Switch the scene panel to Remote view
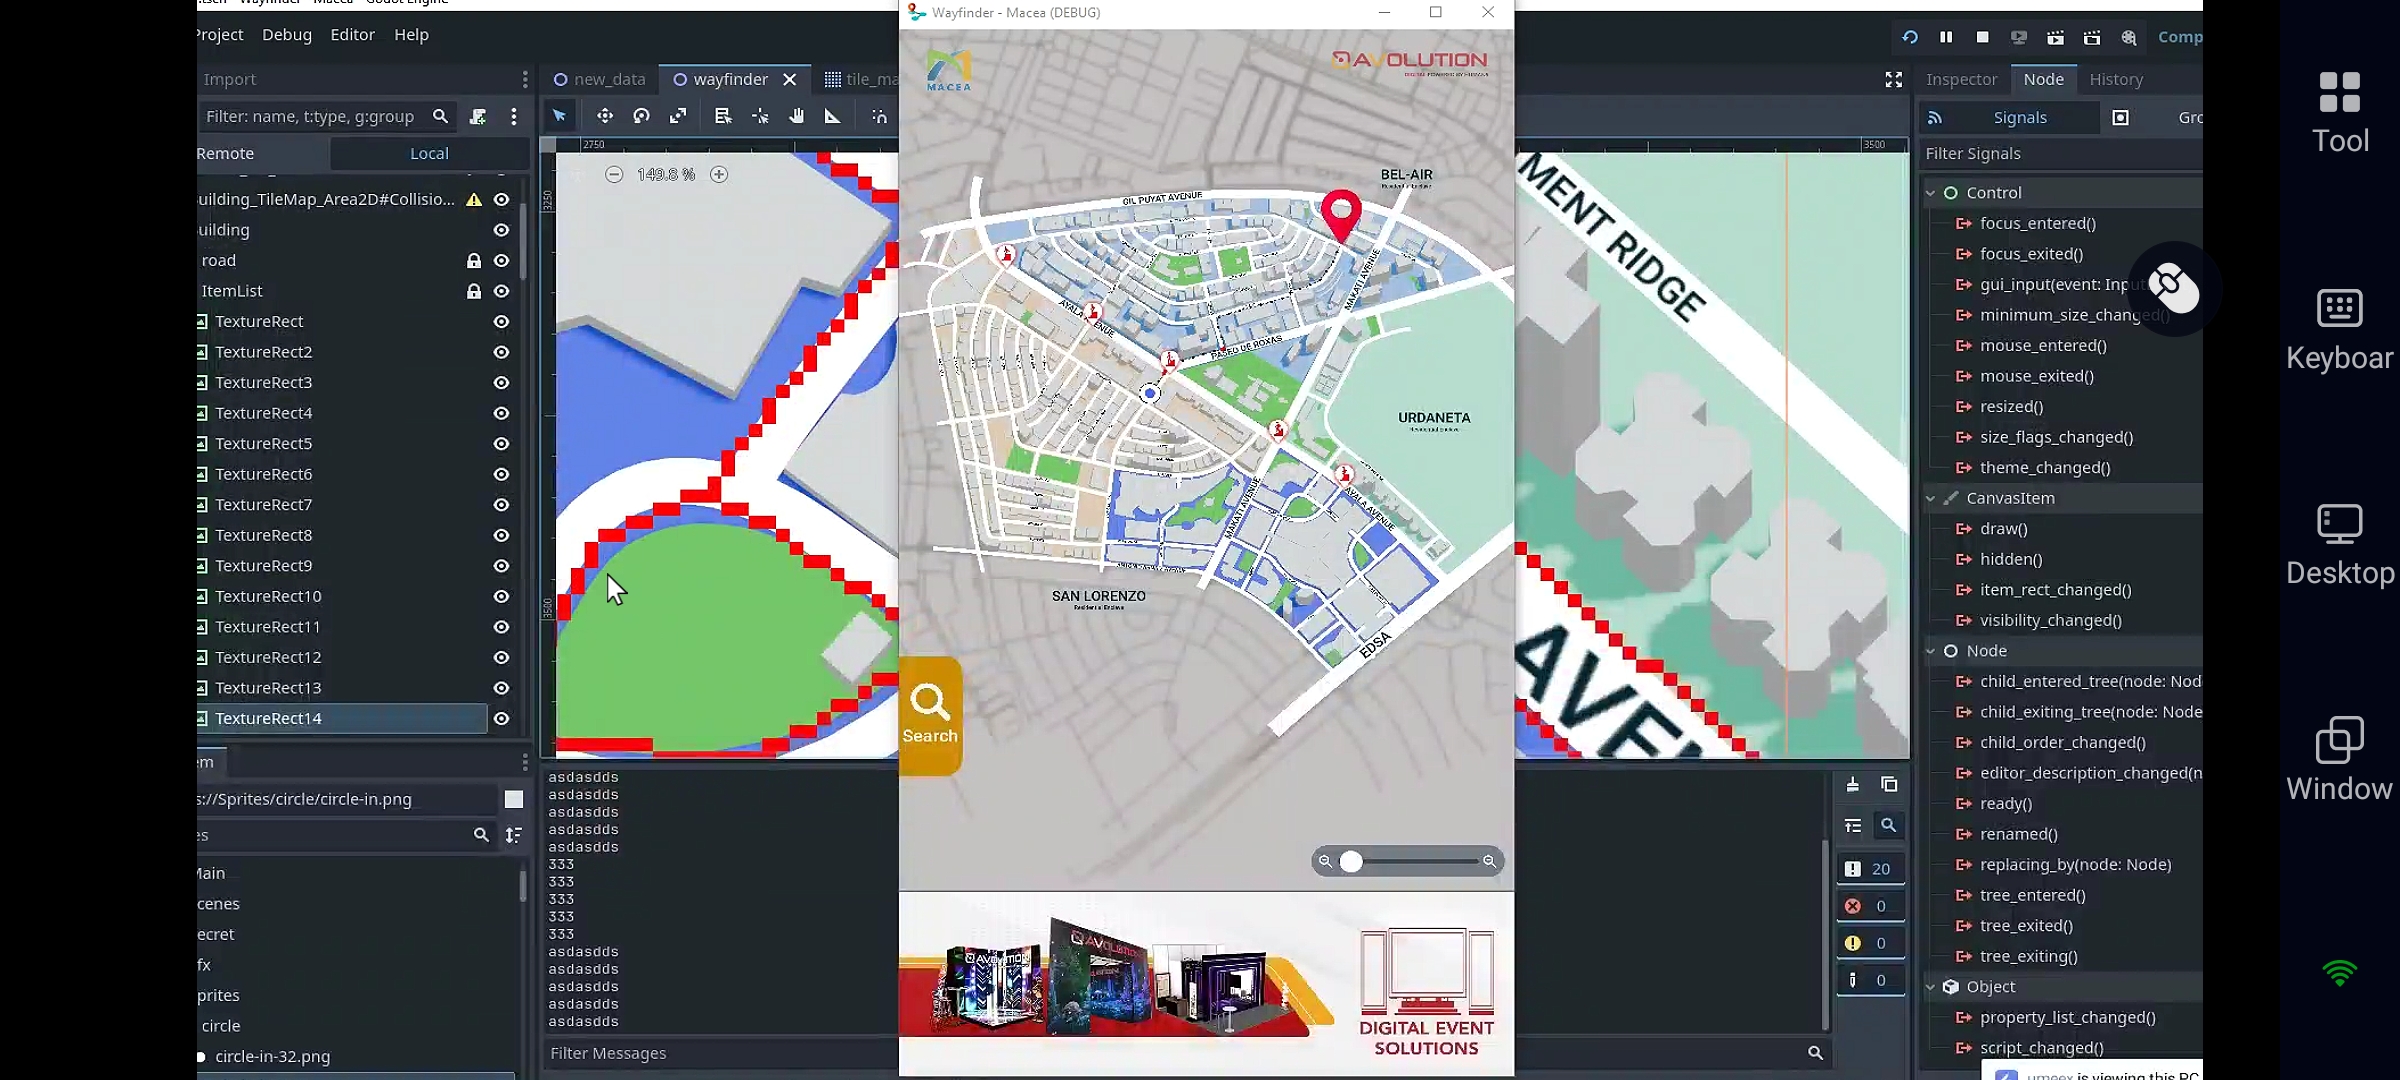The image size is (2400, 1080). click(227, 153)
